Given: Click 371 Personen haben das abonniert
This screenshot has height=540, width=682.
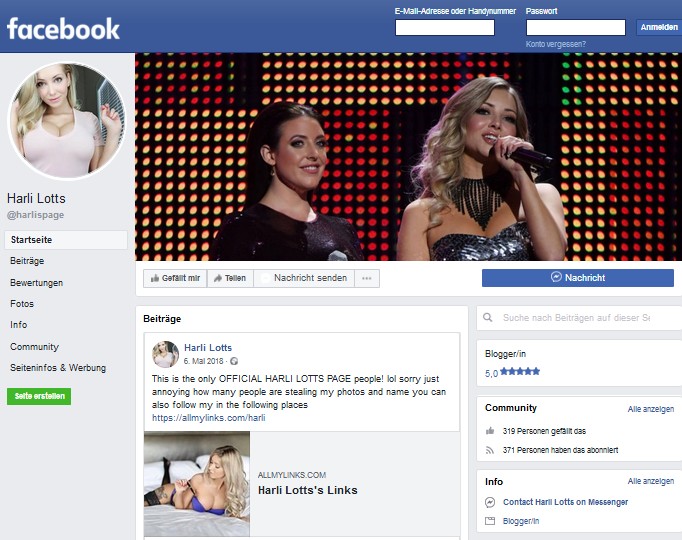Looking at the screenshot, I should tap(560, 450).
